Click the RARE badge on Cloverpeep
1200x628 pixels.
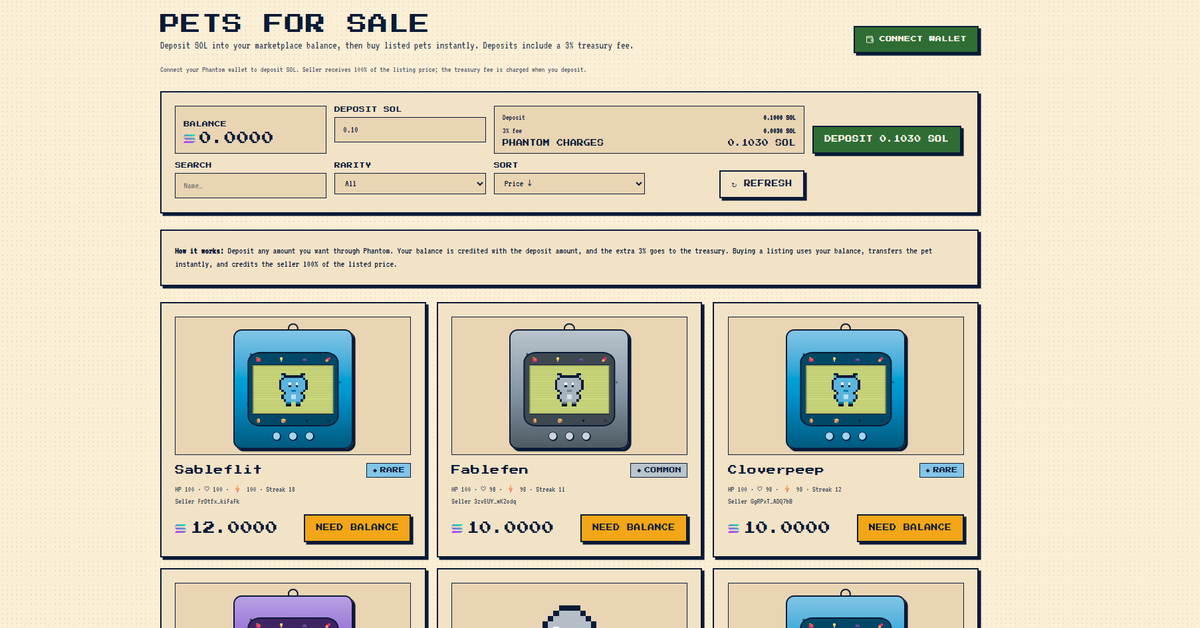point(941,470)
